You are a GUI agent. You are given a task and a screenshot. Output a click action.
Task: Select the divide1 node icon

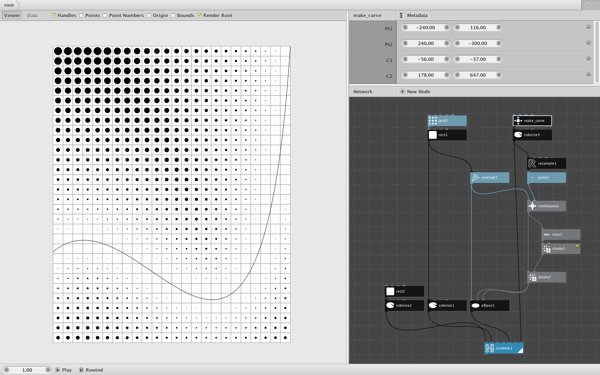click(546, 249)
